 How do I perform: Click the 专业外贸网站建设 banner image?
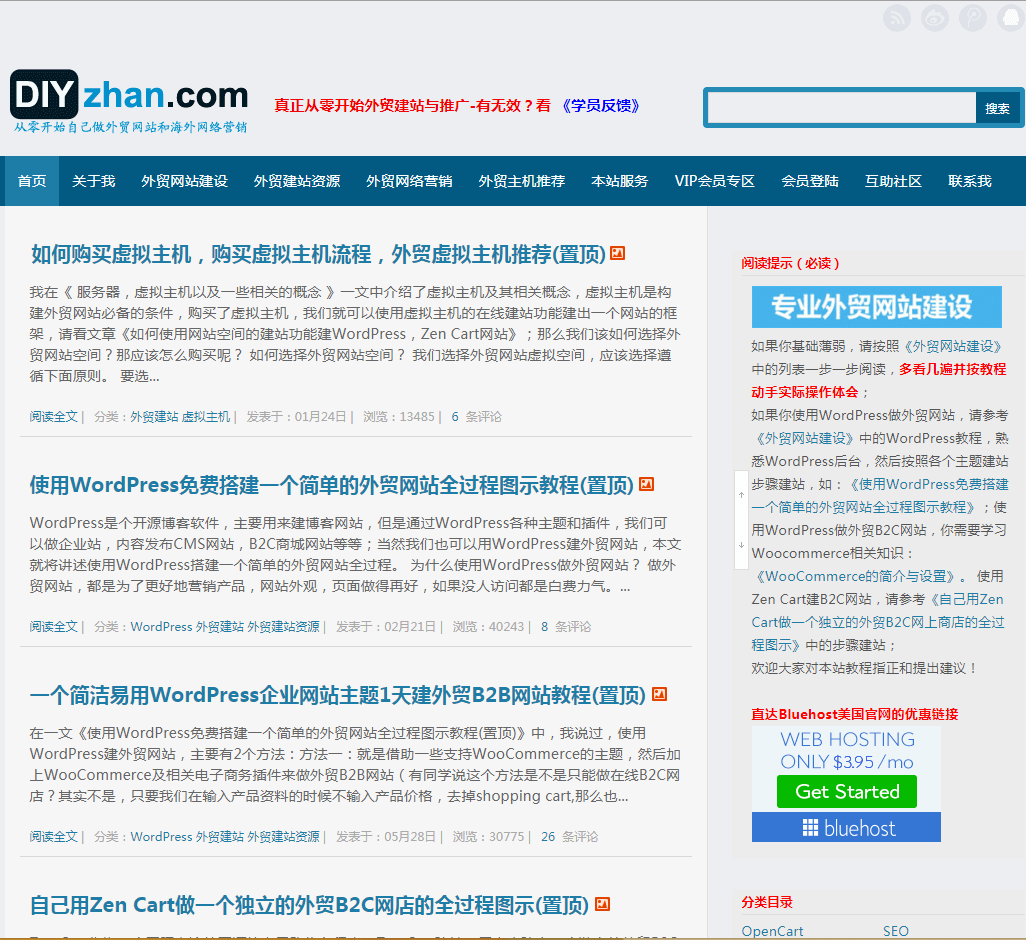coord(876,307)
